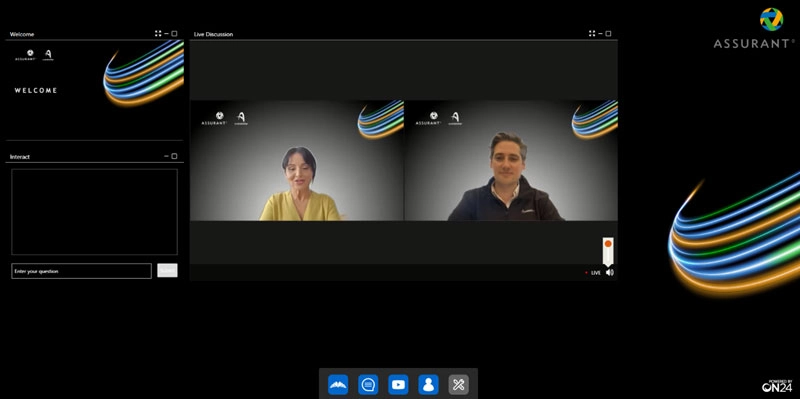Click the Welcome panel title

click(22, 34)
